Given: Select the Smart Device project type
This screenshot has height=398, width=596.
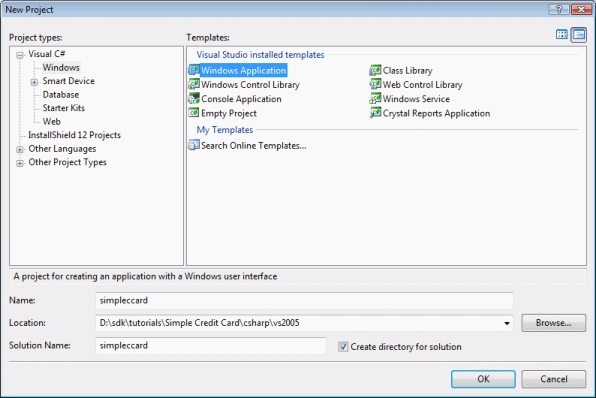Looking at the screenshot, I should pos(68,81).
